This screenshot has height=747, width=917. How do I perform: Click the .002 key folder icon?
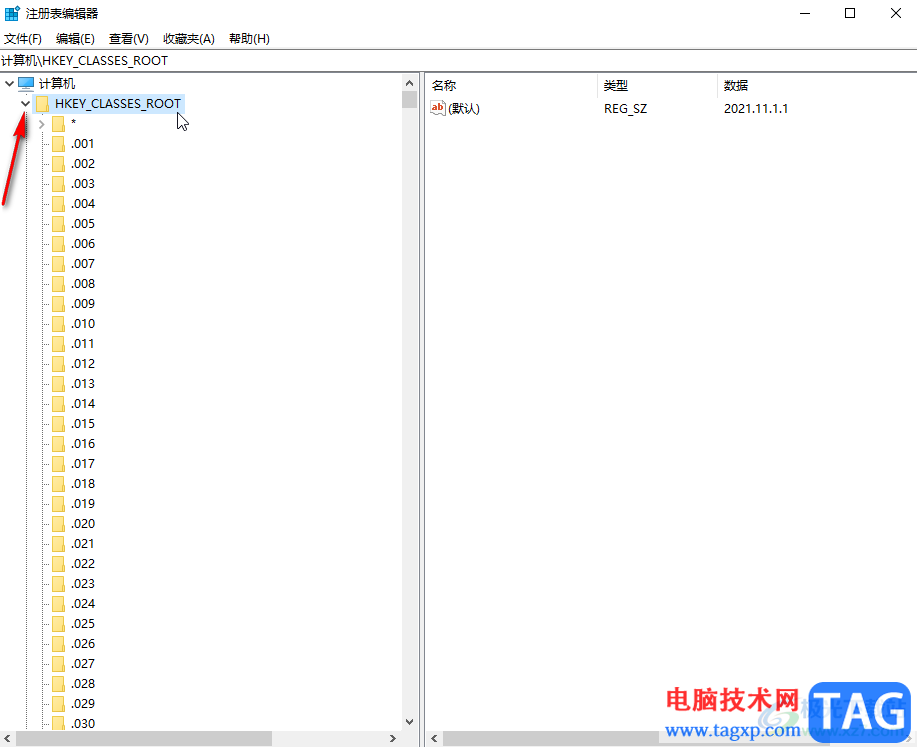tap(58, 164)
